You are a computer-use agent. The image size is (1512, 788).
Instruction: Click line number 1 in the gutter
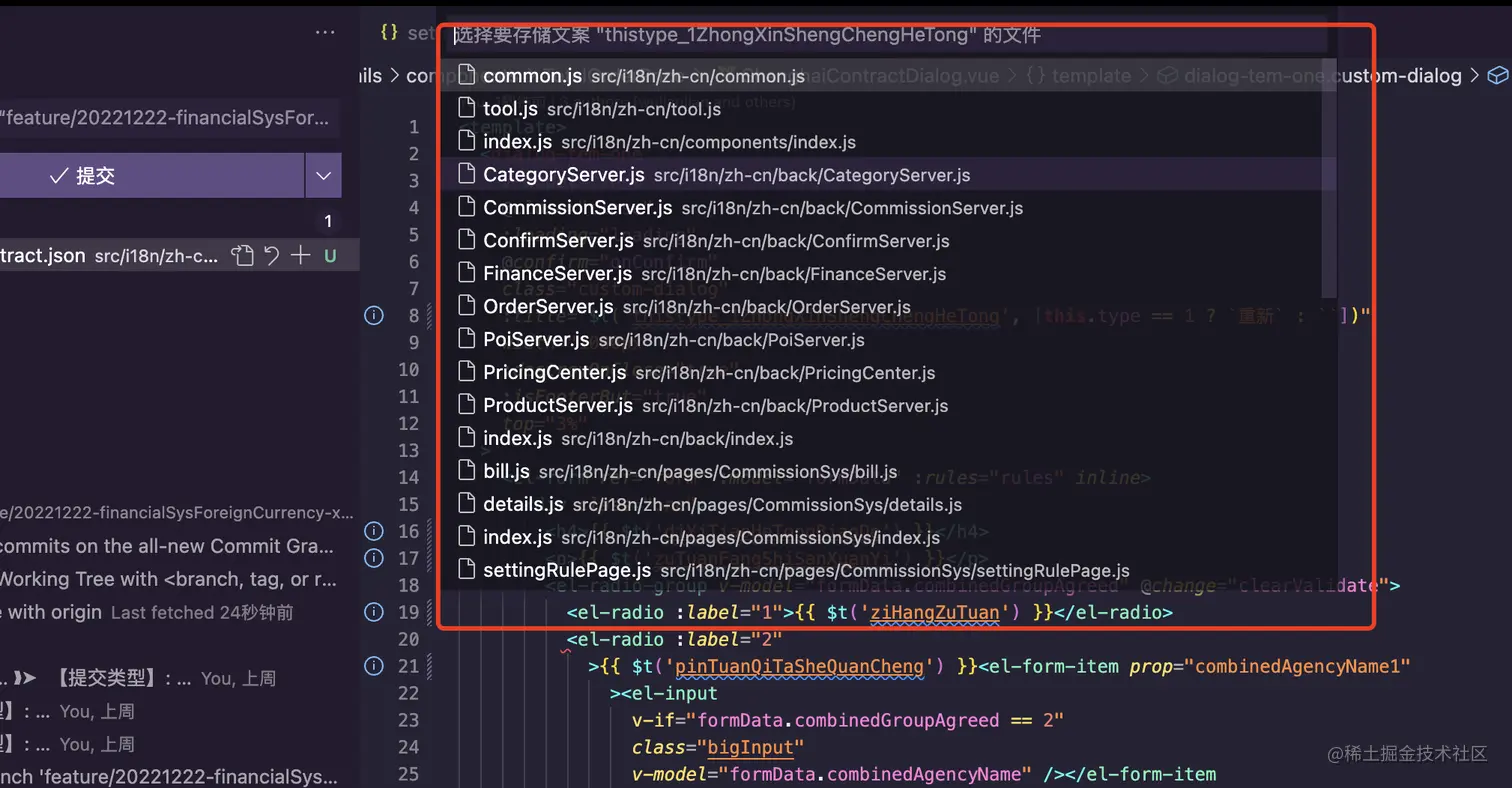tap(414, 127)
